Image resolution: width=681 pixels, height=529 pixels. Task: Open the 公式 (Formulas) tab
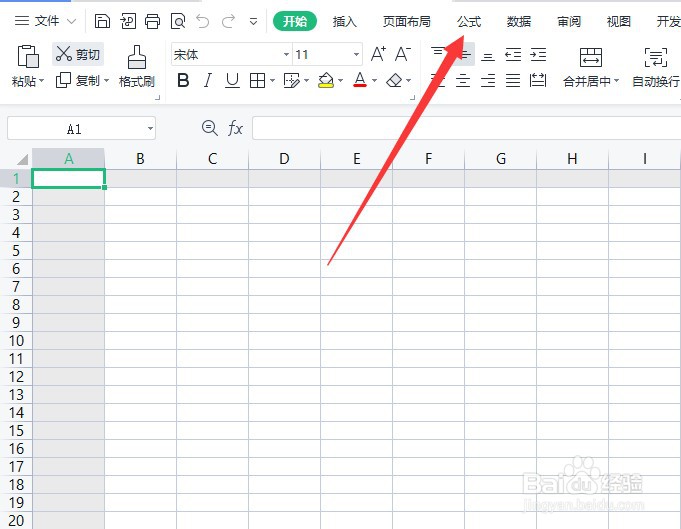(x=469, y=21)
